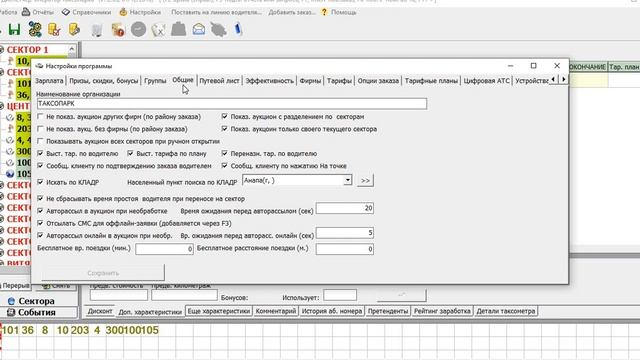Switch to the Тарифы tab
Image resolution: width=640 pixels, height=360 pixels.
[x=339, y=81]
